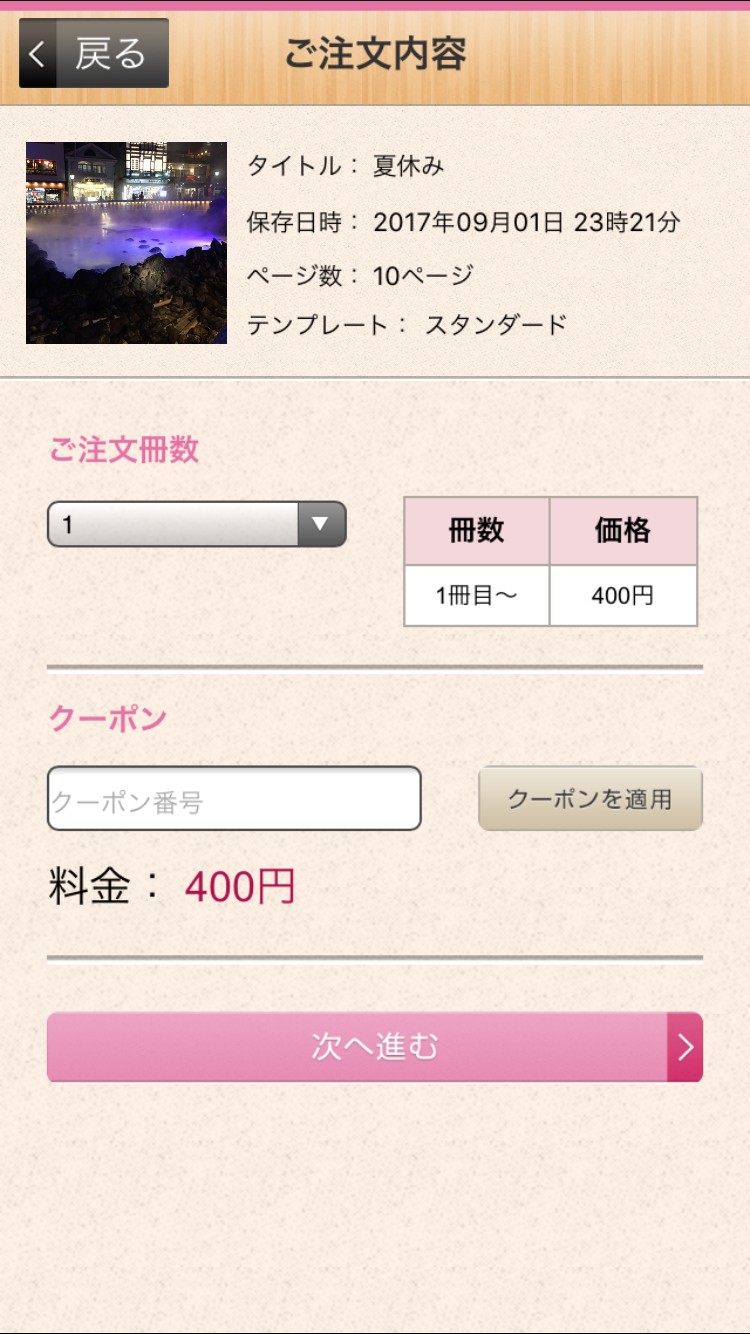Click the ご注文内容 header title
Image resolution: width=750 pixels, height=1334 pixels.
[x=375, y=54]
